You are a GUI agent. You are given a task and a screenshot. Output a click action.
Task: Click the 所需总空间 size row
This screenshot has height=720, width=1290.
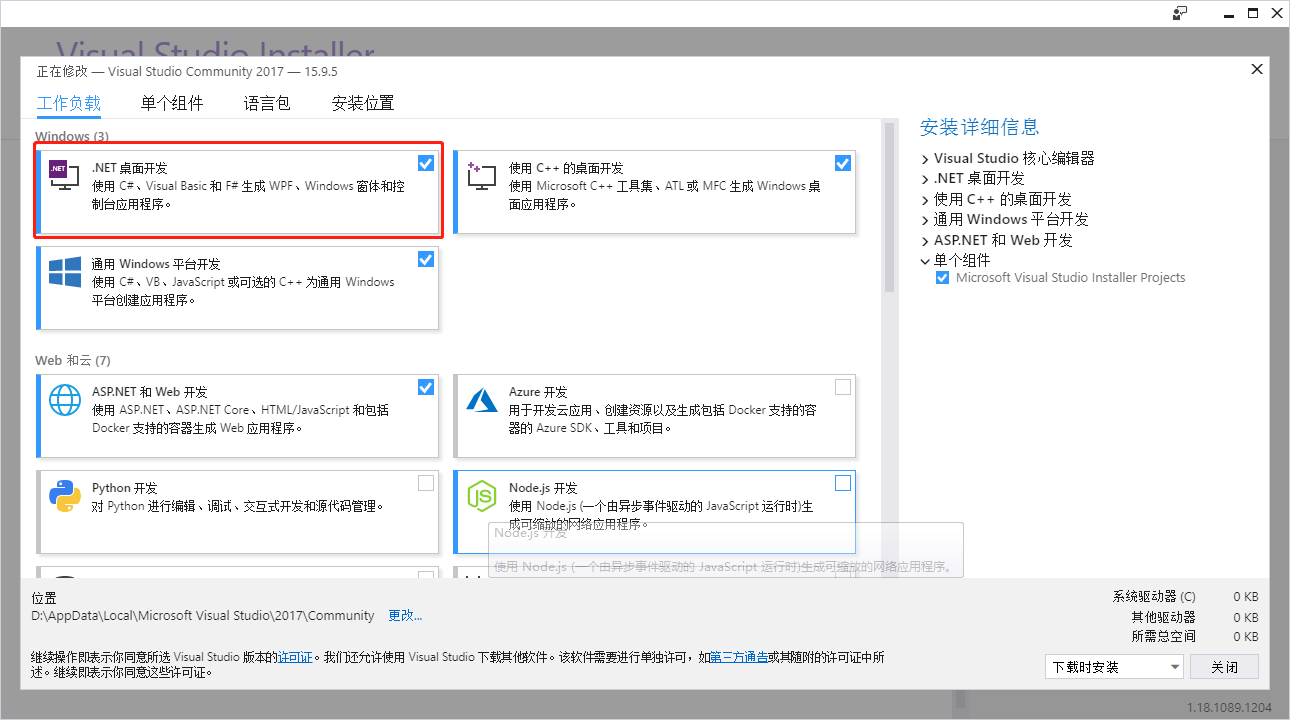pos(1195,636)
